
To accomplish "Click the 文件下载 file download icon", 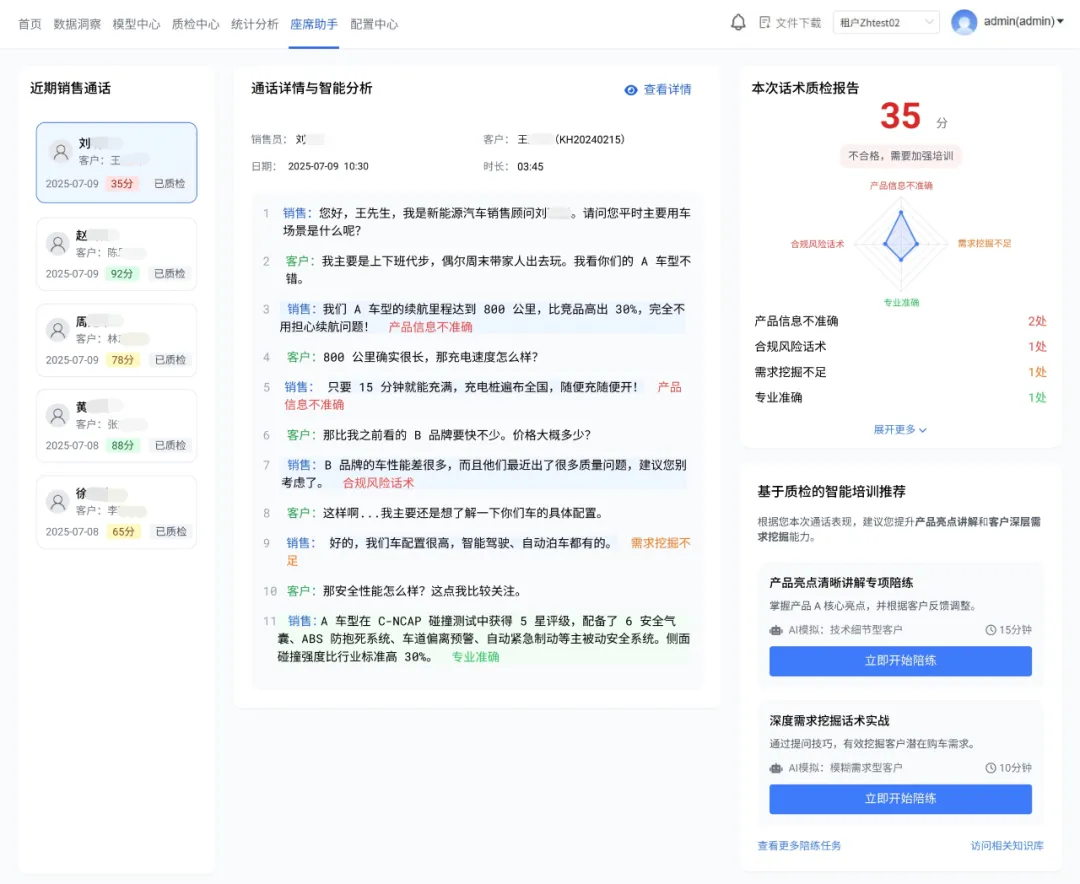I will 765,23.
